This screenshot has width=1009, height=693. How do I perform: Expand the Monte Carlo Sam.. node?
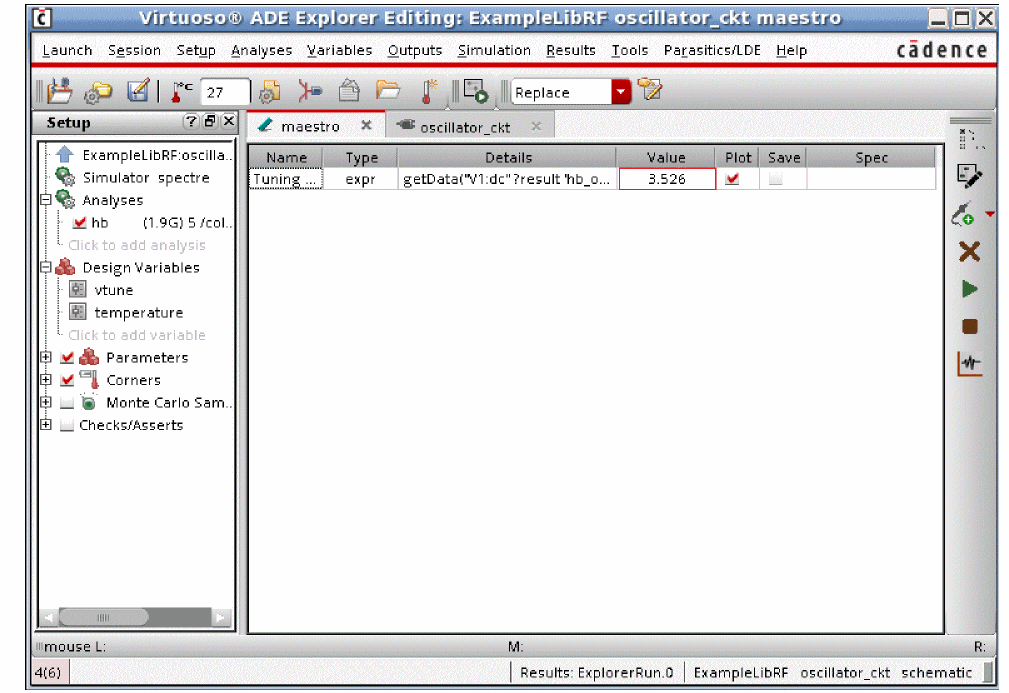[46, 402]
